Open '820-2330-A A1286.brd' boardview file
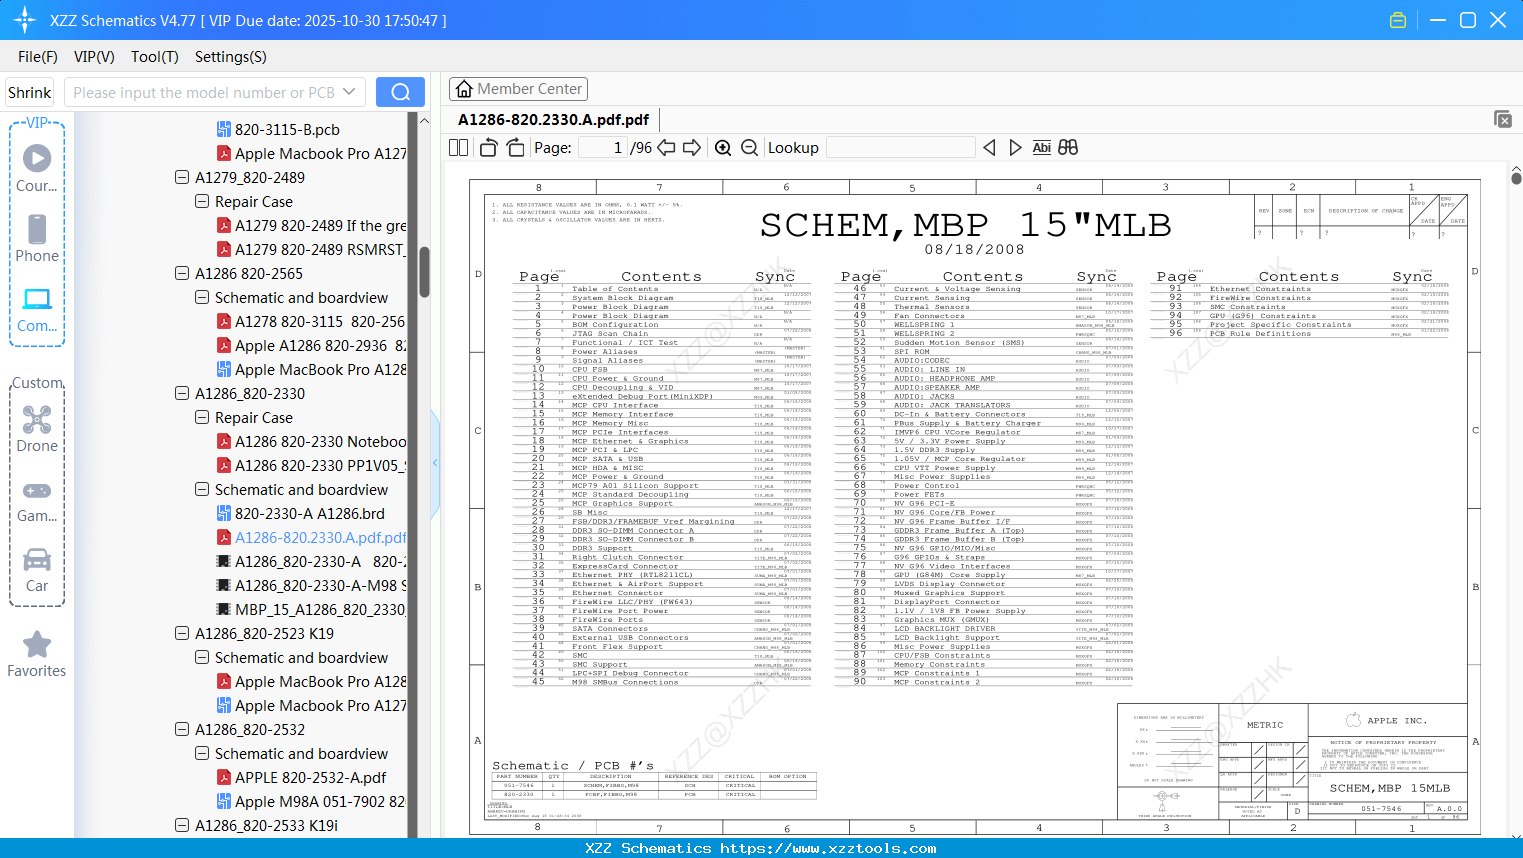 309,513
